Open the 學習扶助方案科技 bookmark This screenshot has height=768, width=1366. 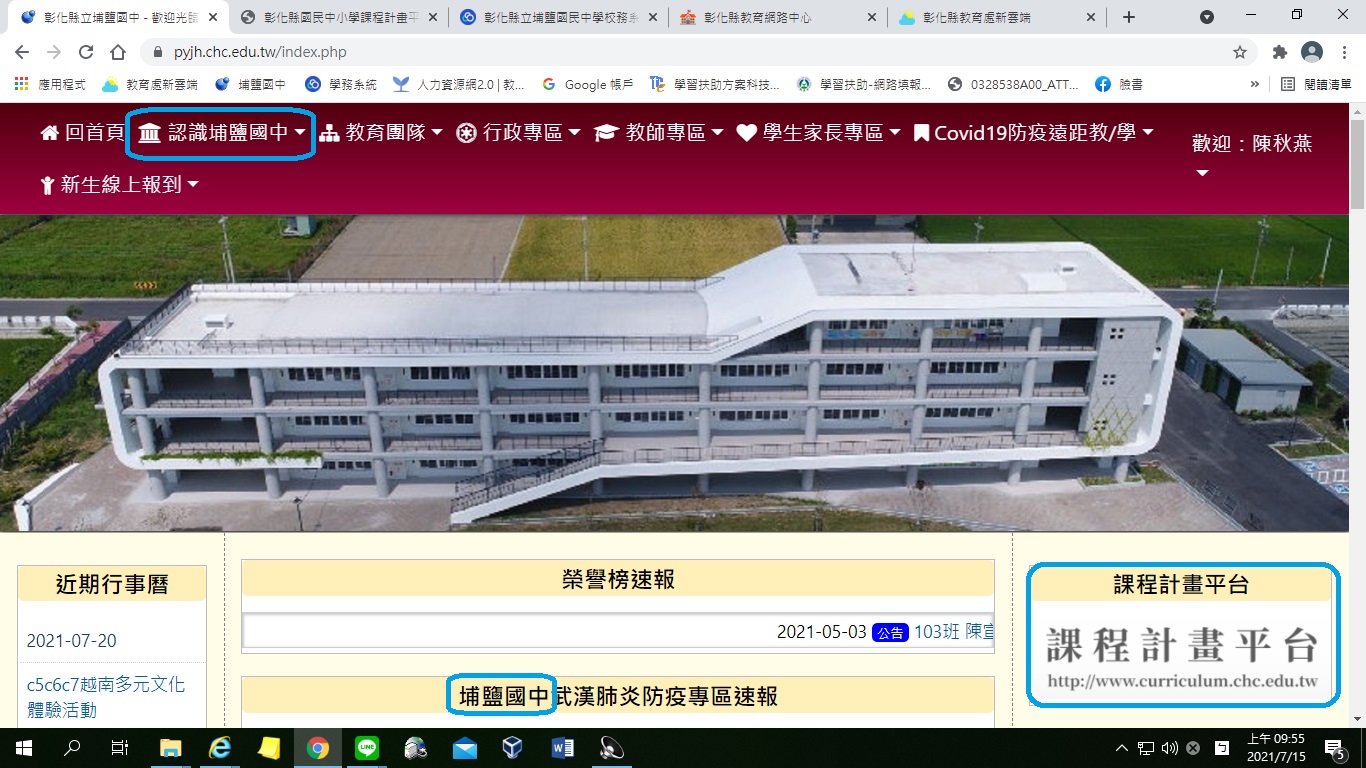pyautogui.click(x=715, y=85)
